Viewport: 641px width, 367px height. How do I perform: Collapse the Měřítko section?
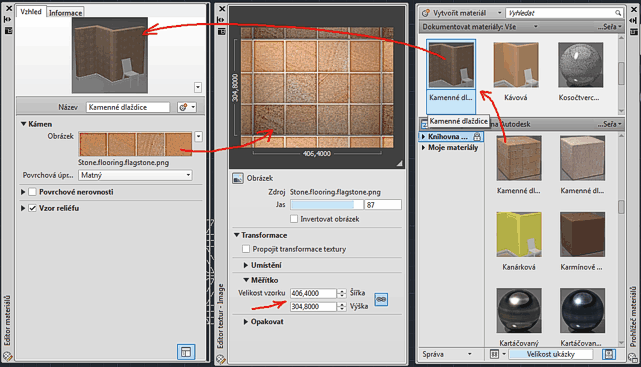click(x=246, y=280)
